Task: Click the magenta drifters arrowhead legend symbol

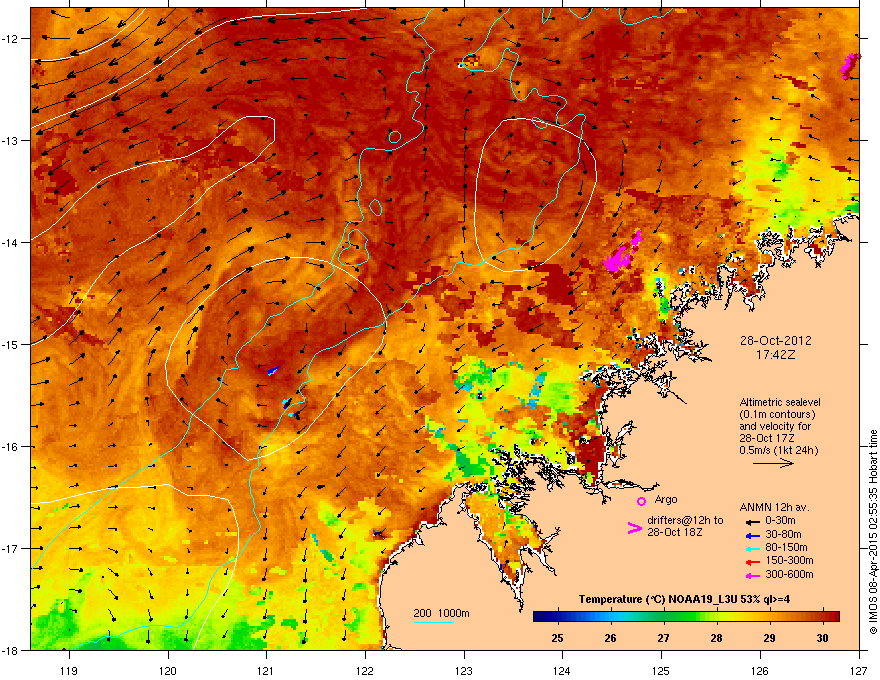Action: tap(634, 528)
